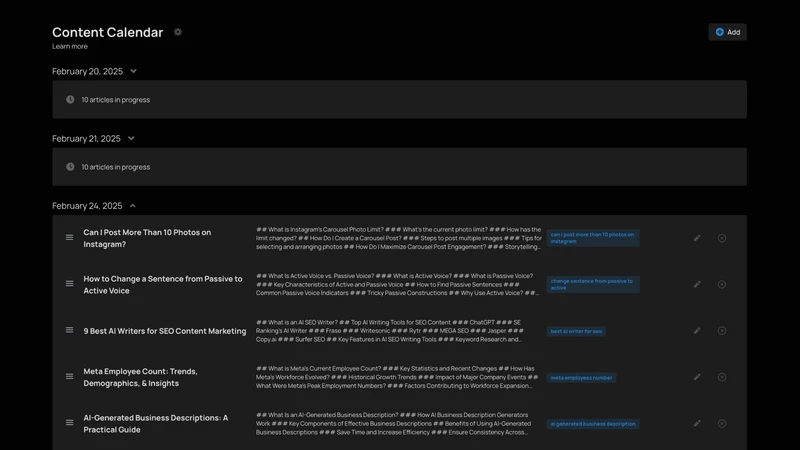This screenshot has width=800, height=450.
Task: Open 'AI-Generated Business Descriptions' title
Action: pos(156,423)
